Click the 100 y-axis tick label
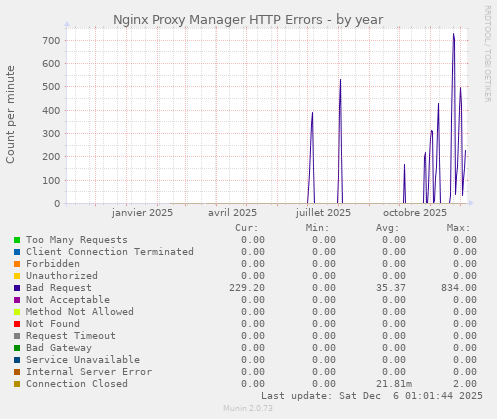This screenshot has height=419, width=497. click(51, 180)
